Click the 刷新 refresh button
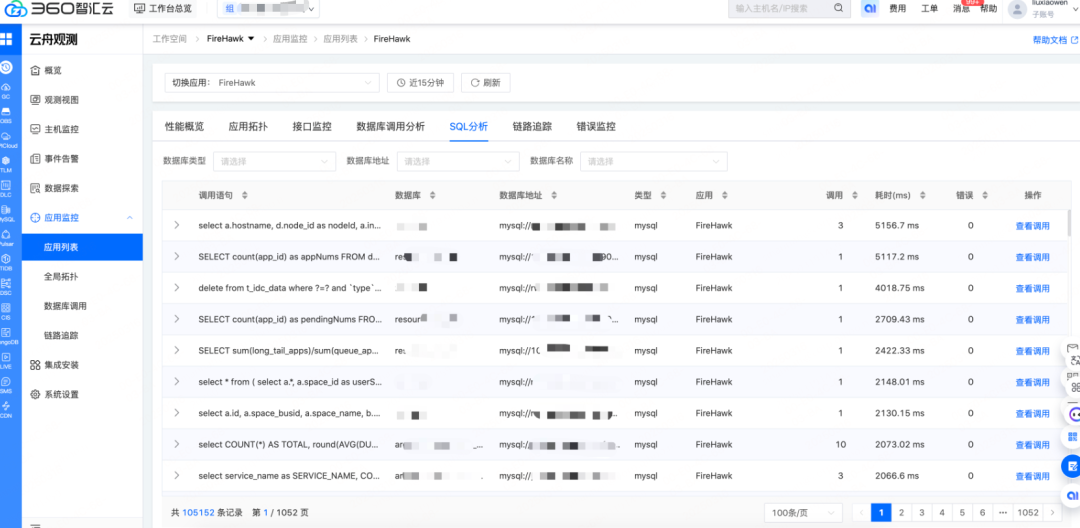The height and width of the screenshot is (528, 1080). [x=486, y=83]
